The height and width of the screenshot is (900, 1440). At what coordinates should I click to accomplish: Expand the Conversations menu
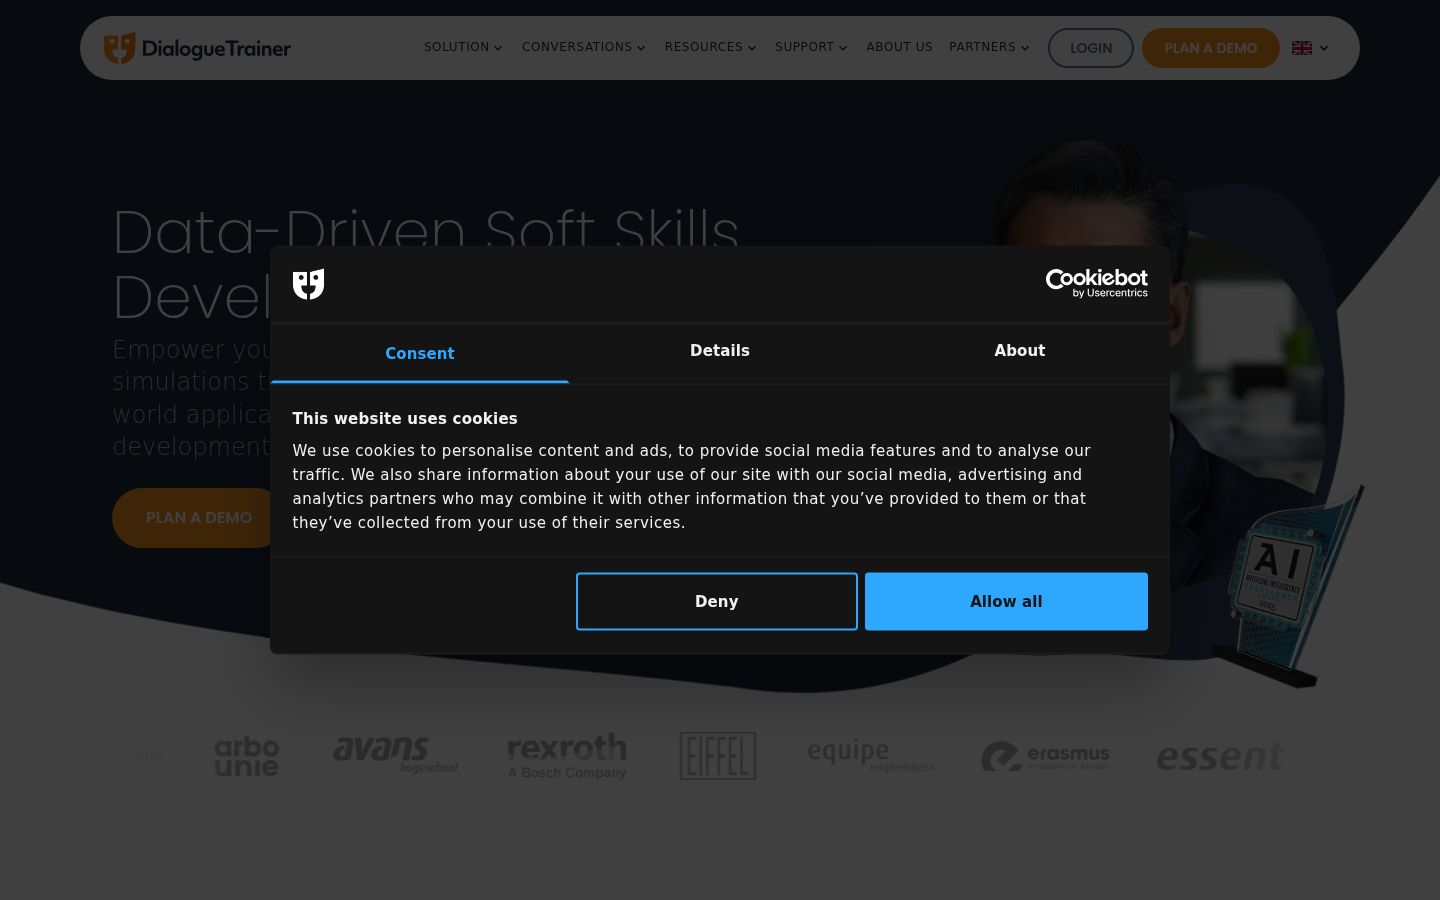pyautogui.click(x=584, y=47)
